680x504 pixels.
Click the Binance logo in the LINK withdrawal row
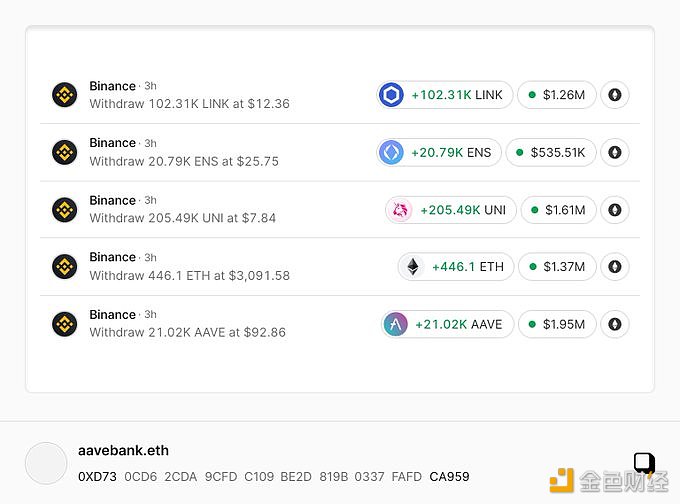[x=65, y=95]
